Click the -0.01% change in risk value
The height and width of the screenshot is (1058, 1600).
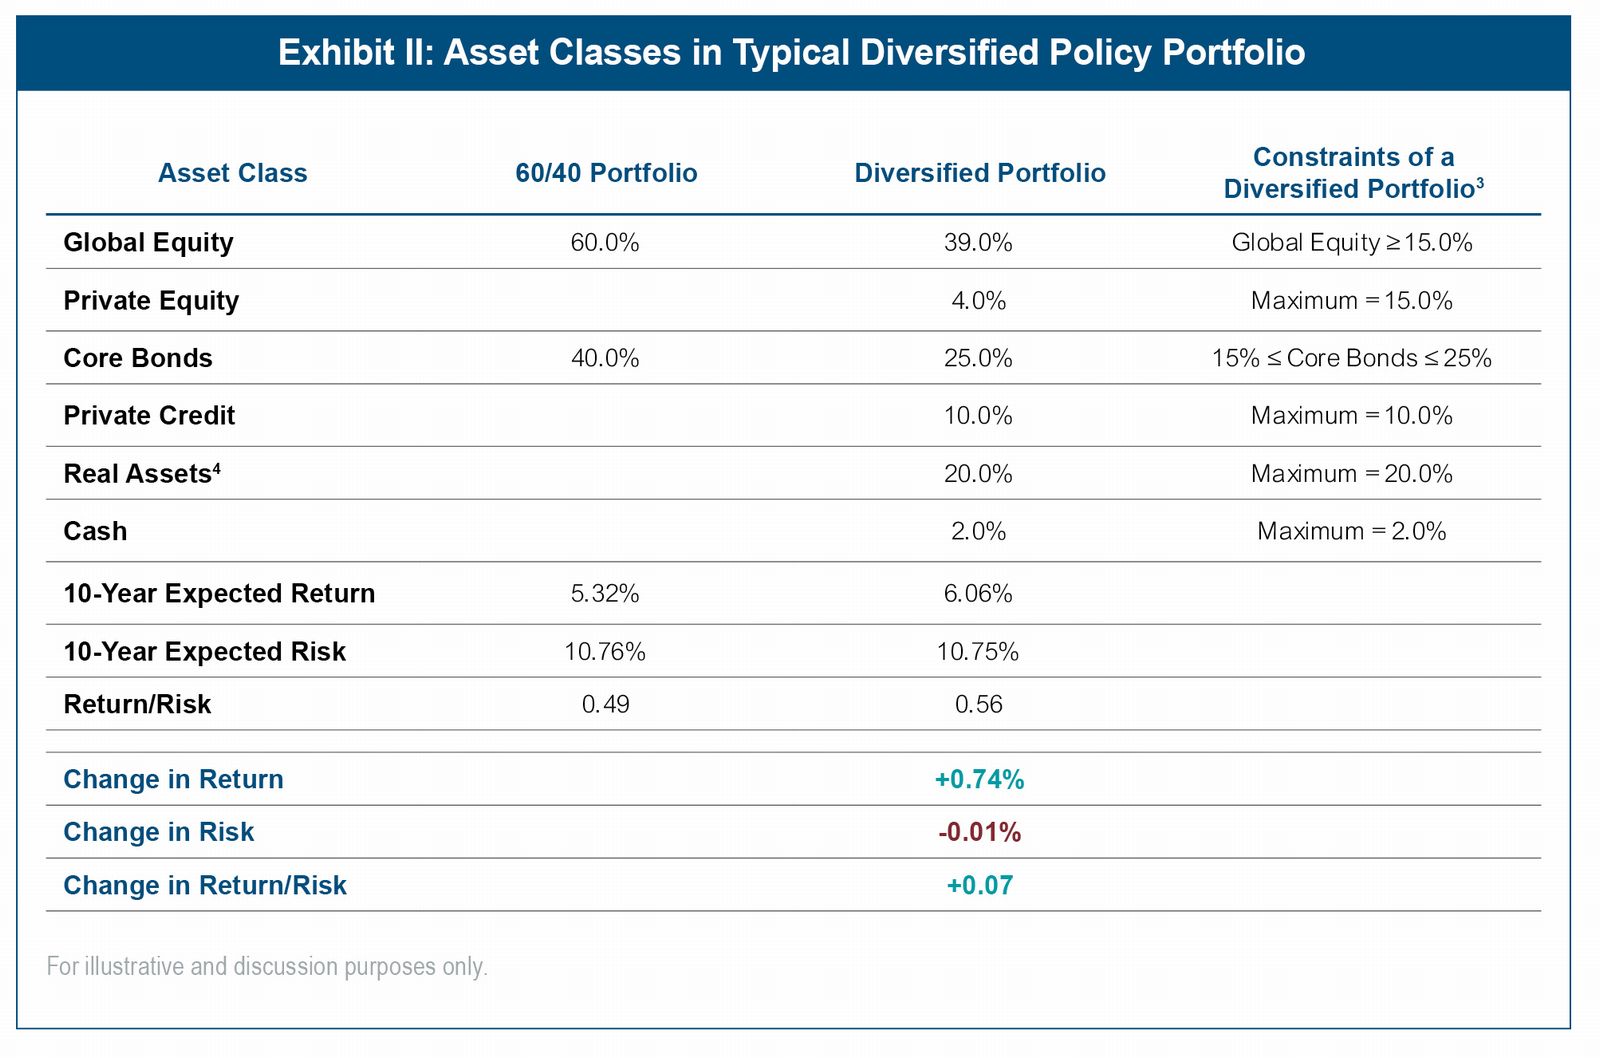point(979,833)
